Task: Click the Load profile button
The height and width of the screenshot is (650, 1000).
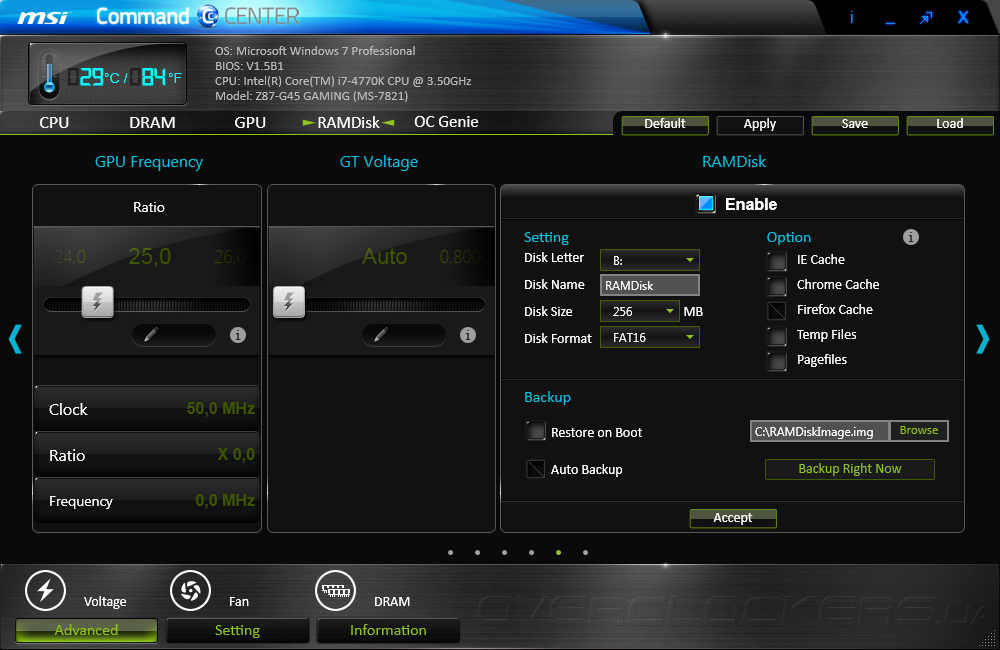Action: click(x=950, y=124)
